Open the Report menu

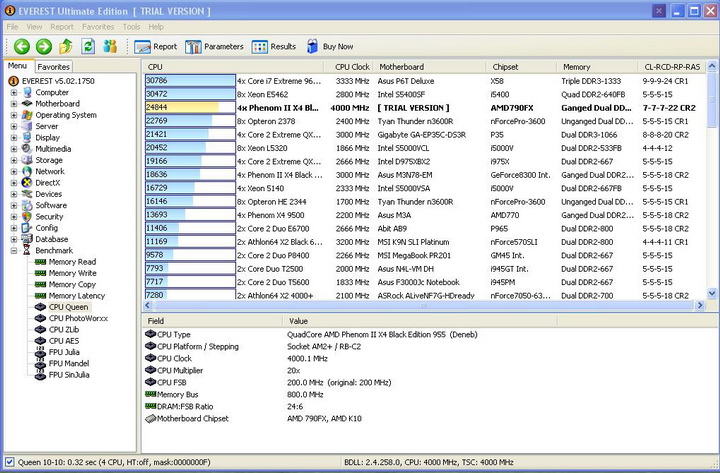pyautogui.click(x=62, y=27)
